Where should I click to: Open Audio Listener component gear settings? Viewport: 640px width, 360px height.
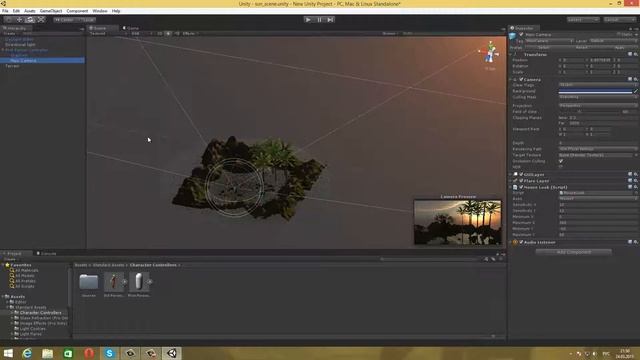(636, 242)
